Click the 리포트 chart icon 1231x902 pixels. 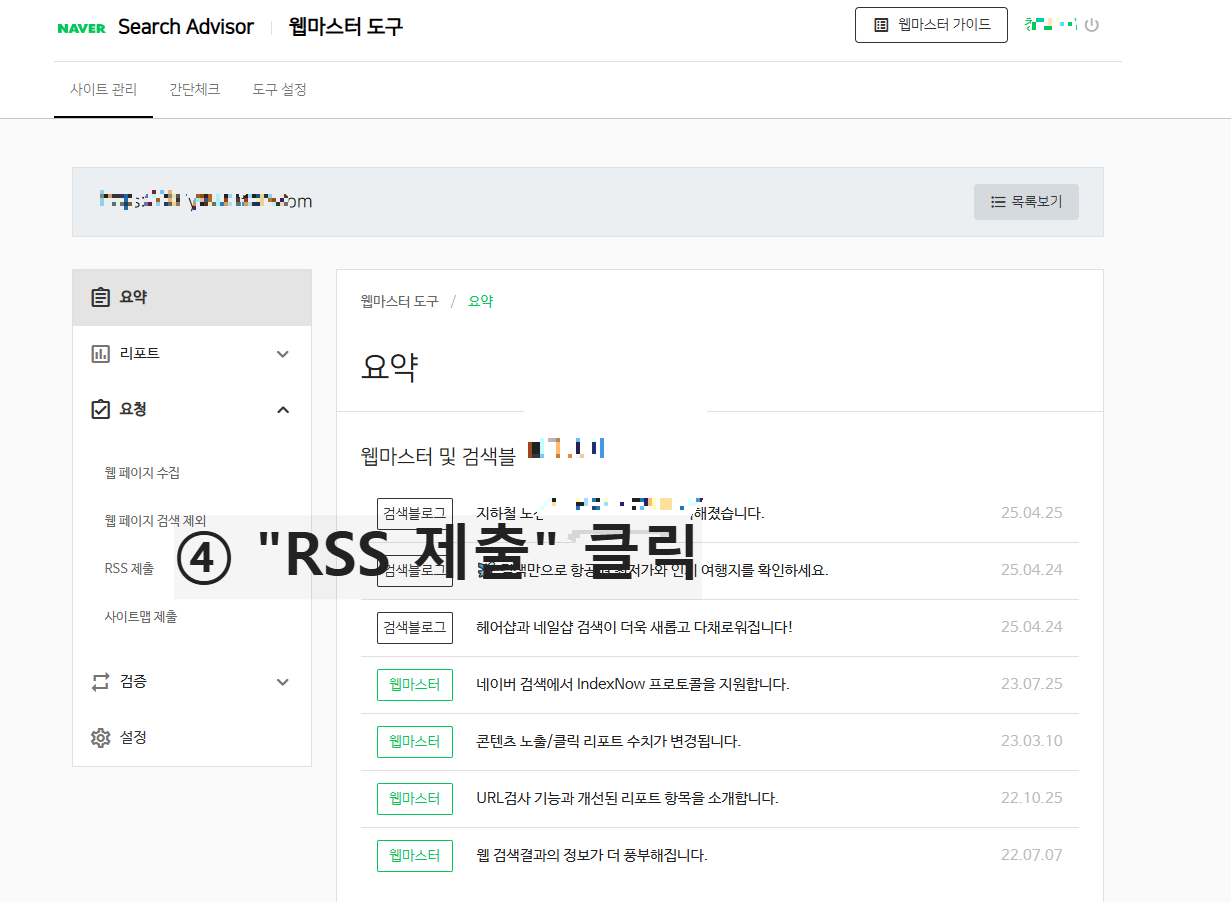pyautogui.click(x=100, y=354)
